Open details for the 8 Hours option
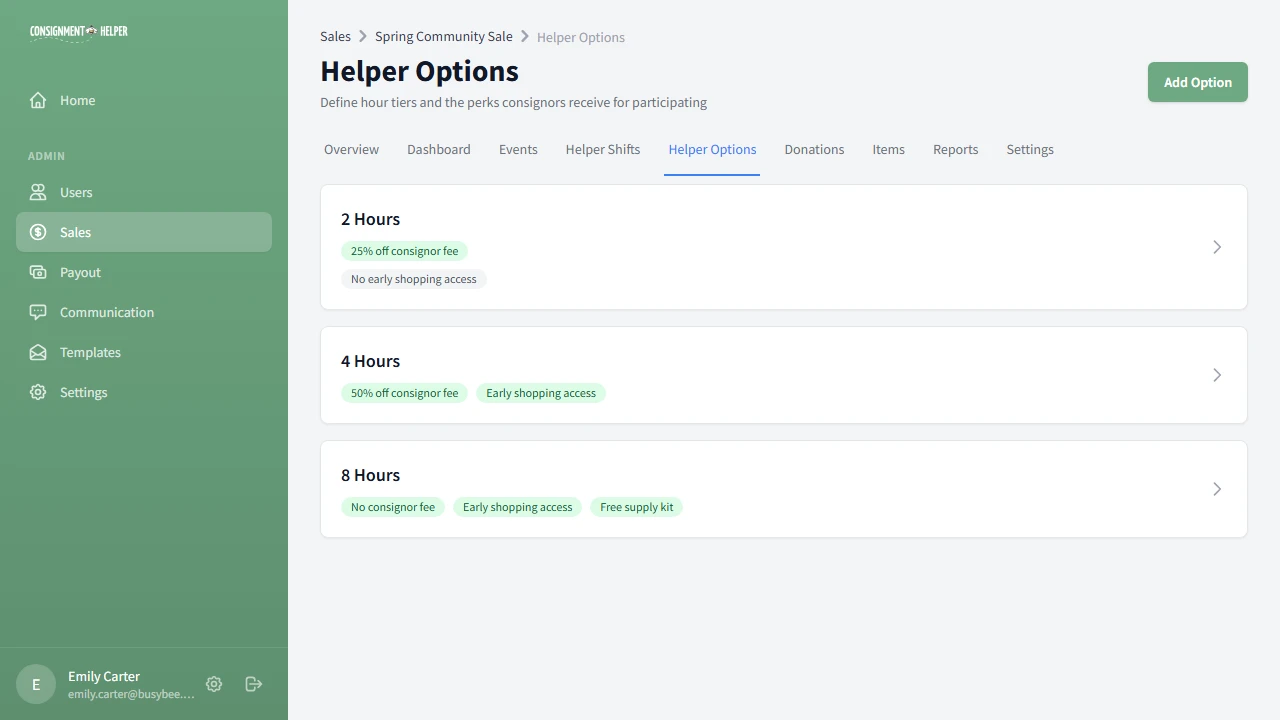Screen dimensions: 1280x720 pos(1217,489)
